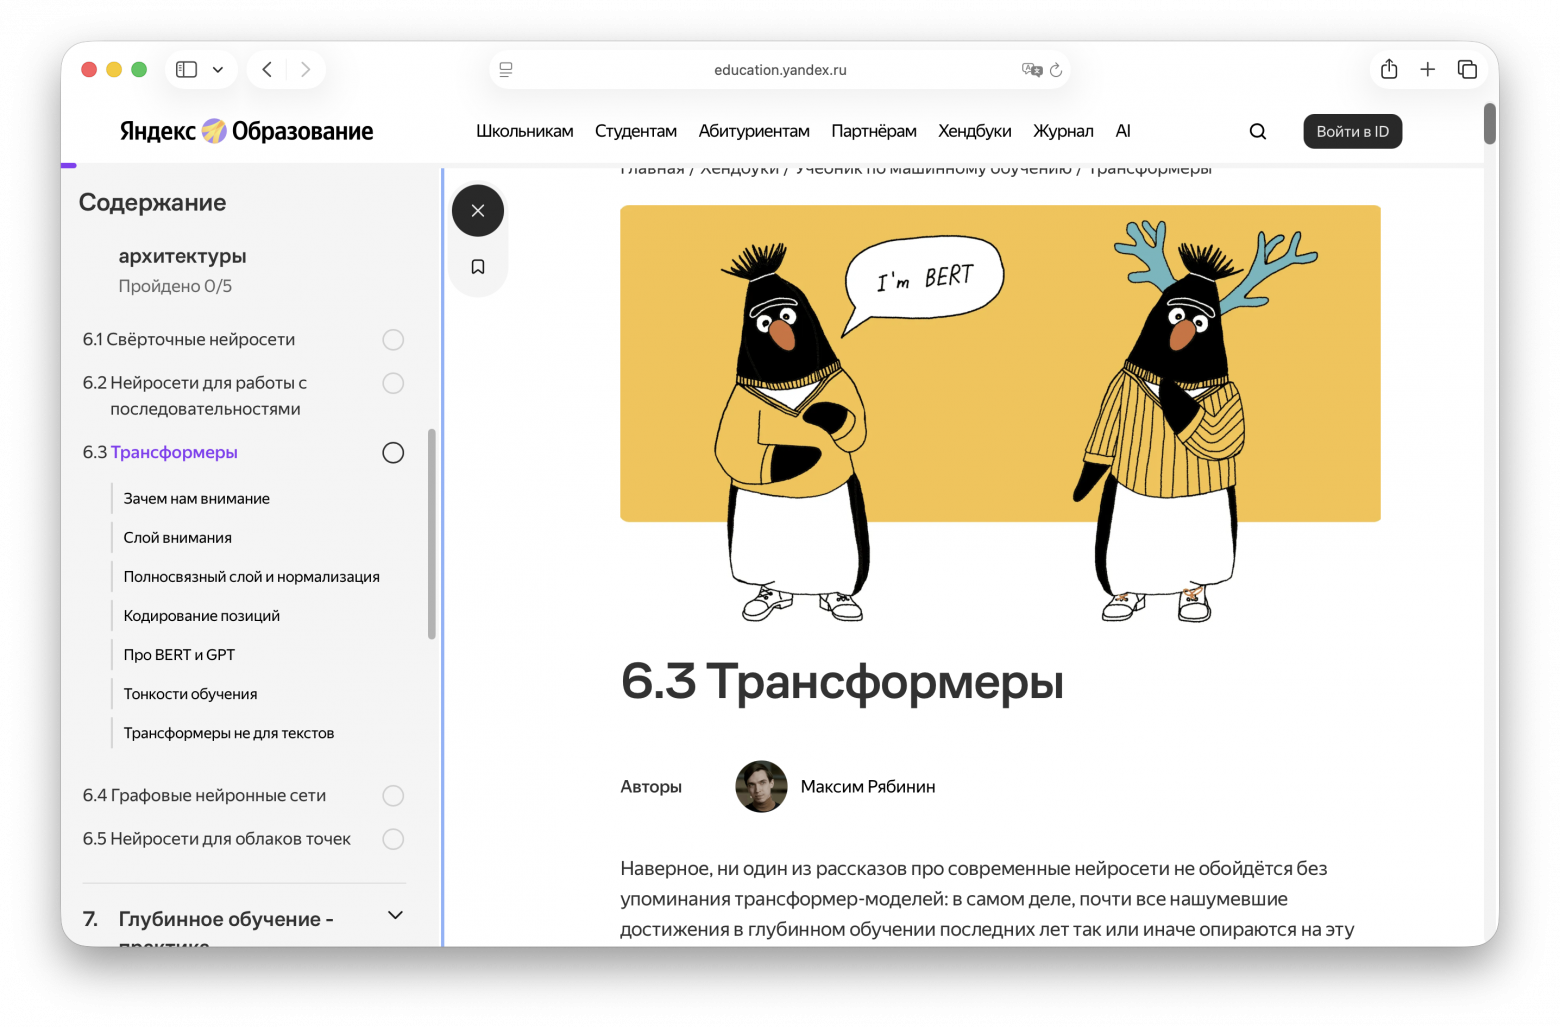Click the Яндекс Образование logo
This screenshot has height=1027, width=1560.
pyautogui.click(x=244, y=131)
